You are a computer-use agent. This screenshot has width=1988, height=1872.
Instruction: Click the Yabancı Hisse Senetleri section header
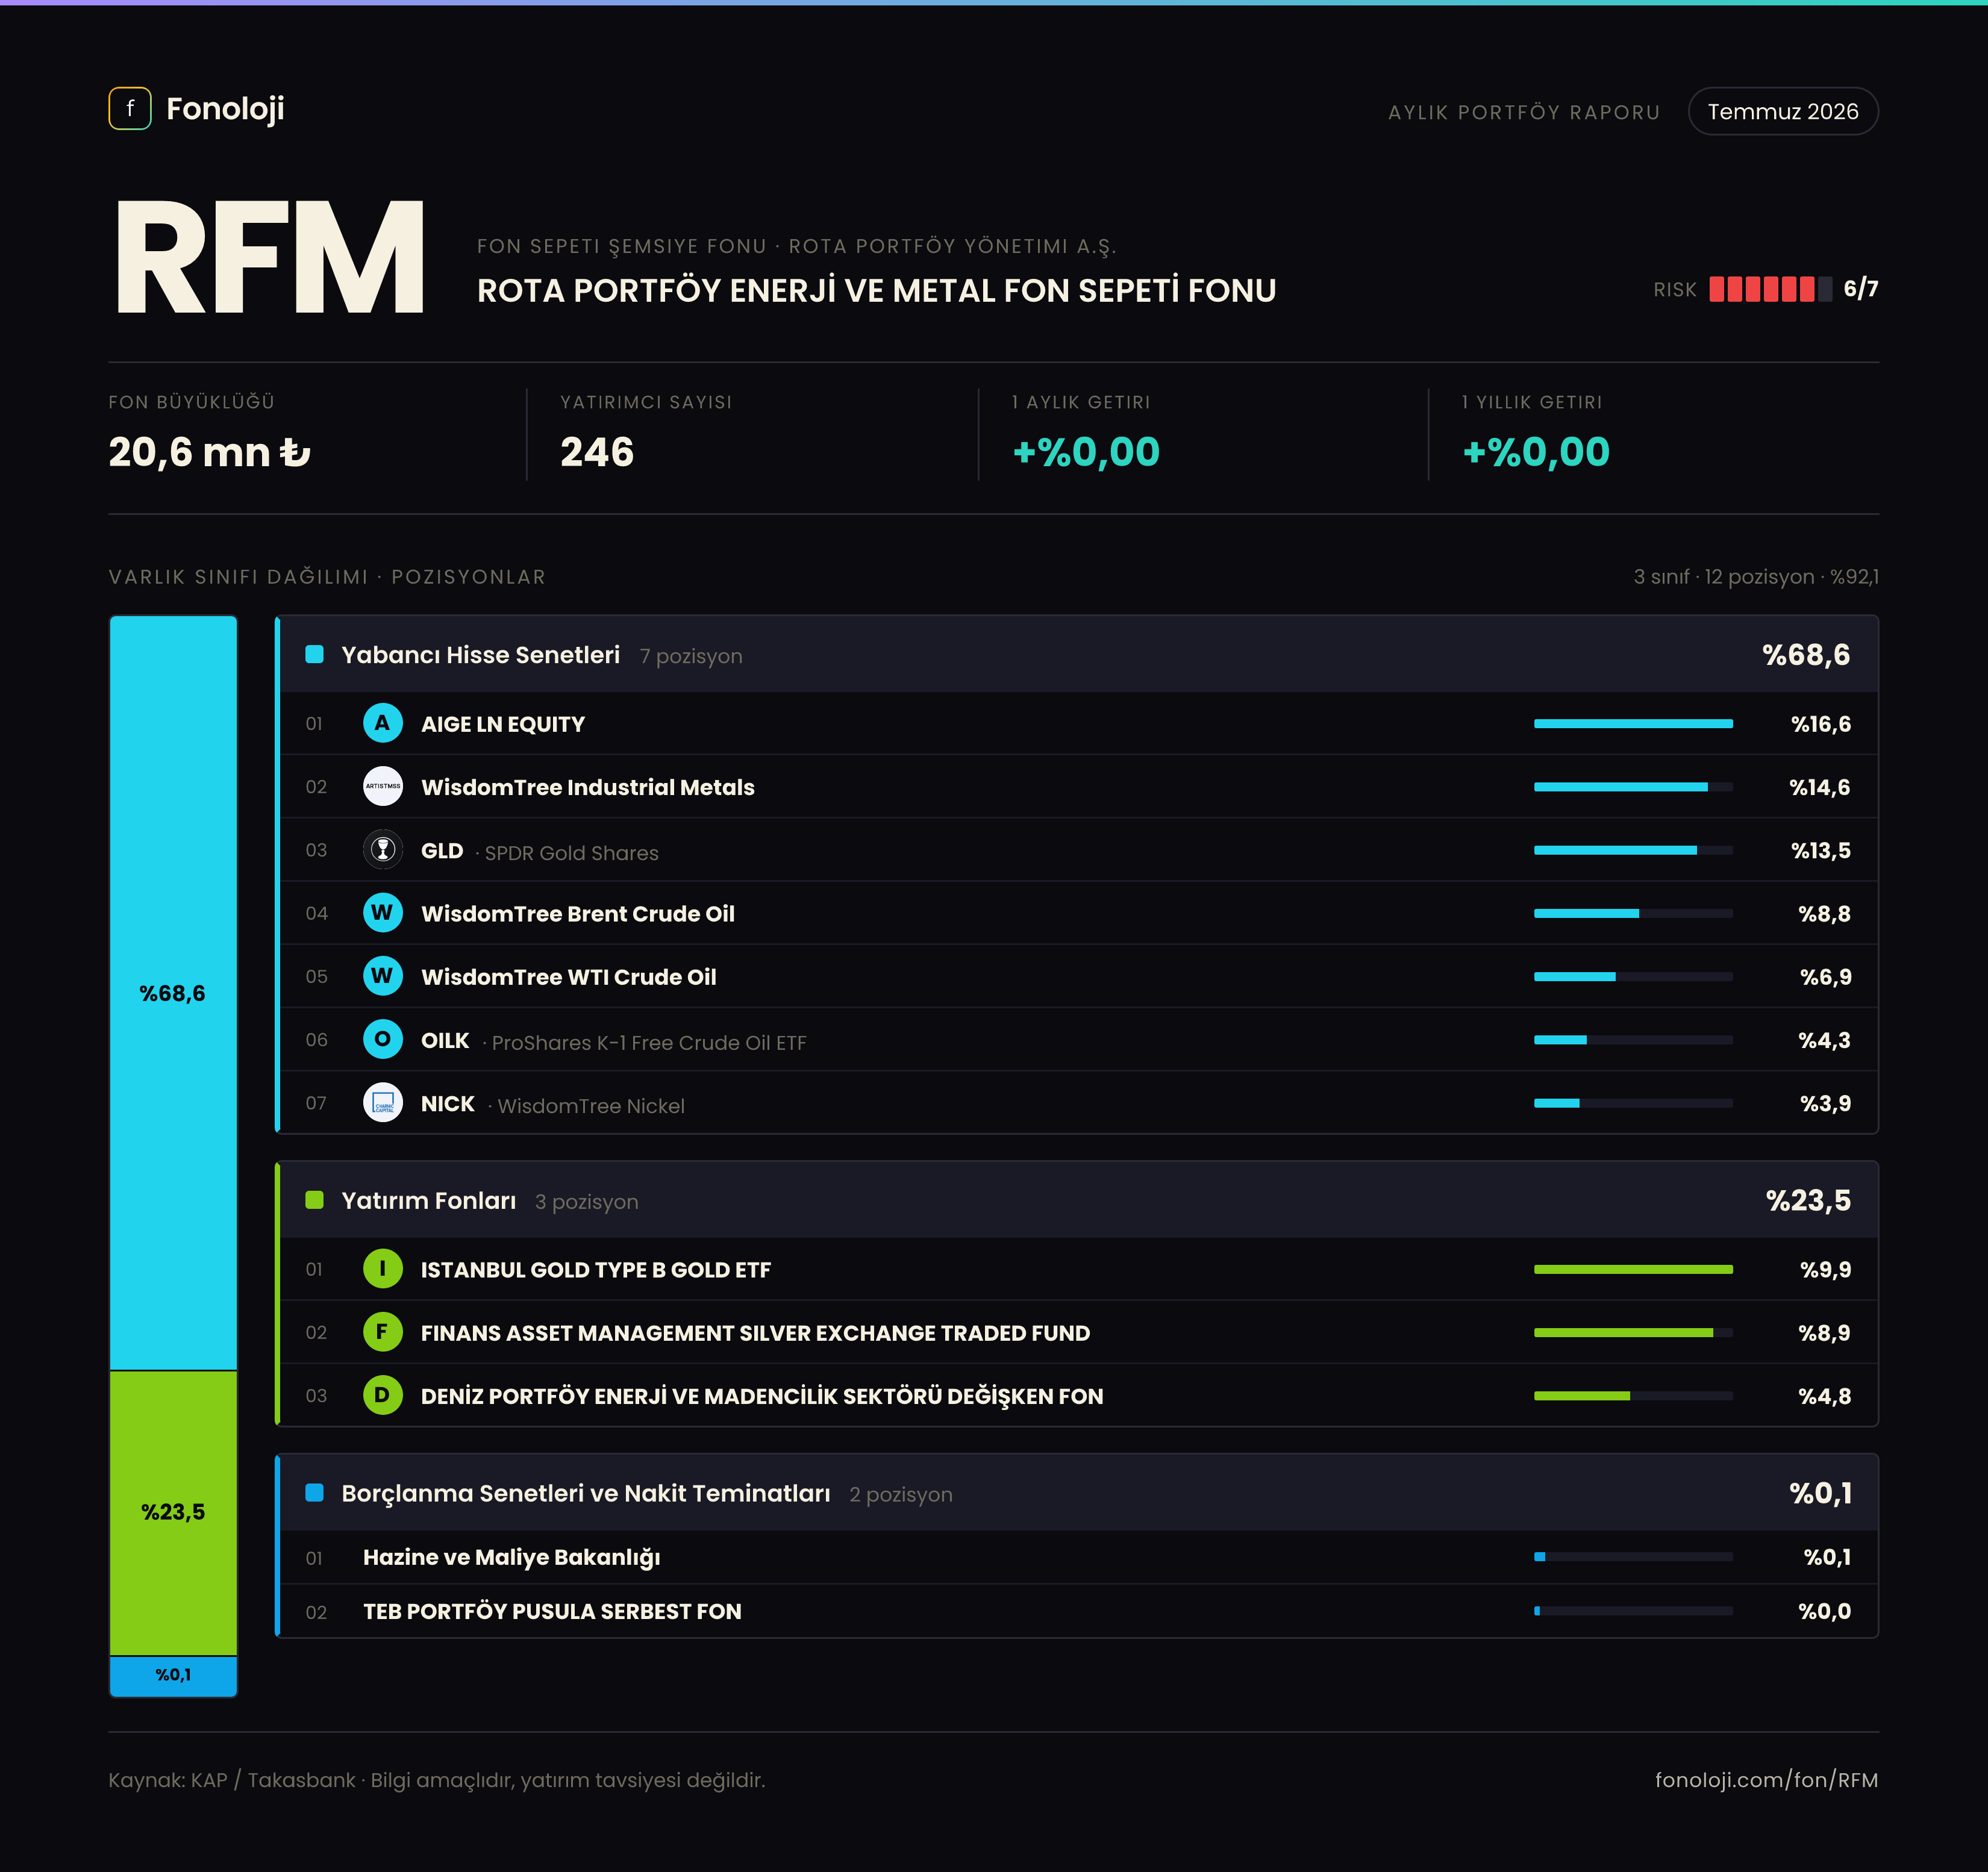pyautogui.click(x=1078, y=654)
